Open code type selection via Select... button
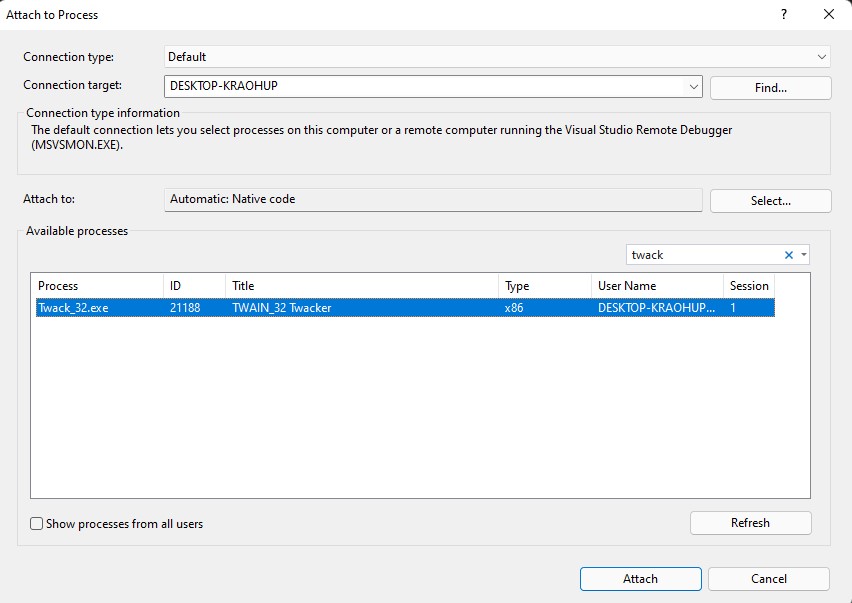The height and width of the screenshot is (603, 852). pyautogui.click(x=770, y=200)
